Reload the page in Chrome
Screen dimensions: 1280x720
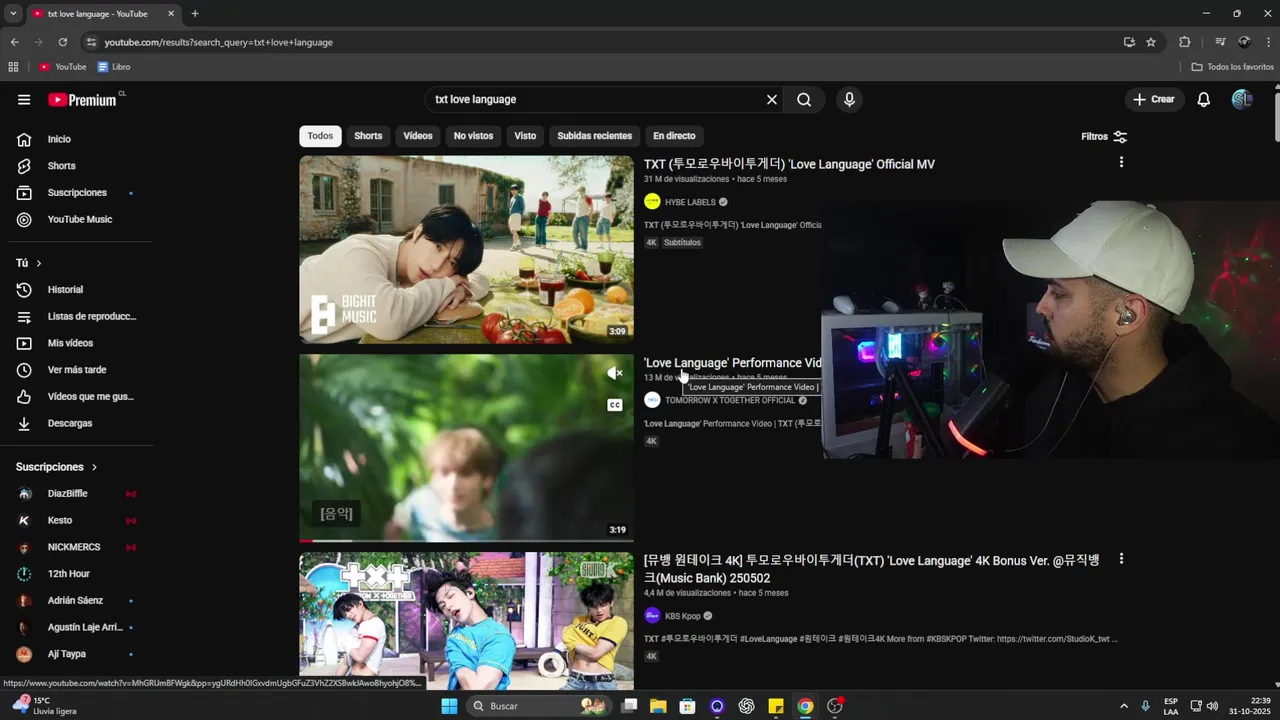pyautogui.click(x=62, y=42)
